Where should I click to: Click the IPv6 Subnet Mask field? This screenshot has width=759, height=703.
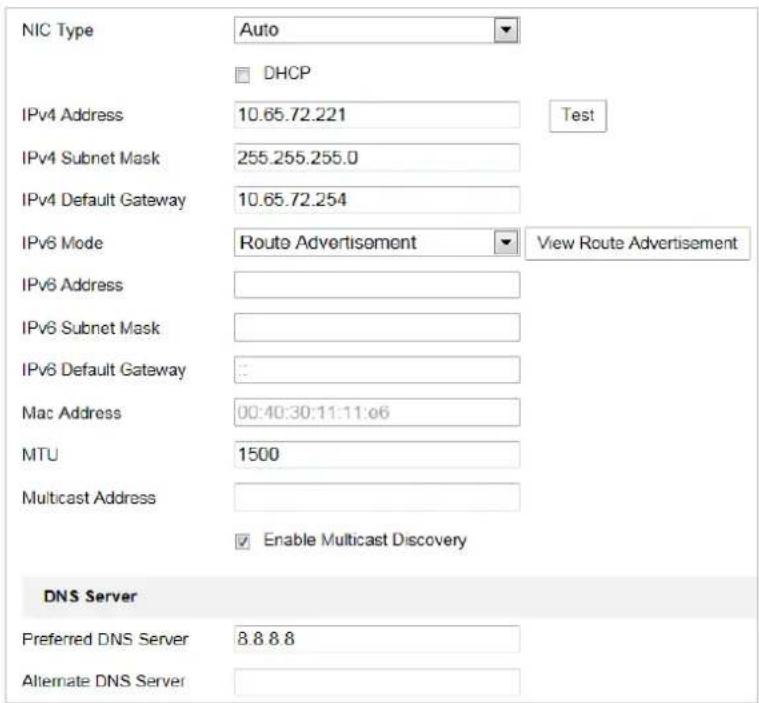377,327
